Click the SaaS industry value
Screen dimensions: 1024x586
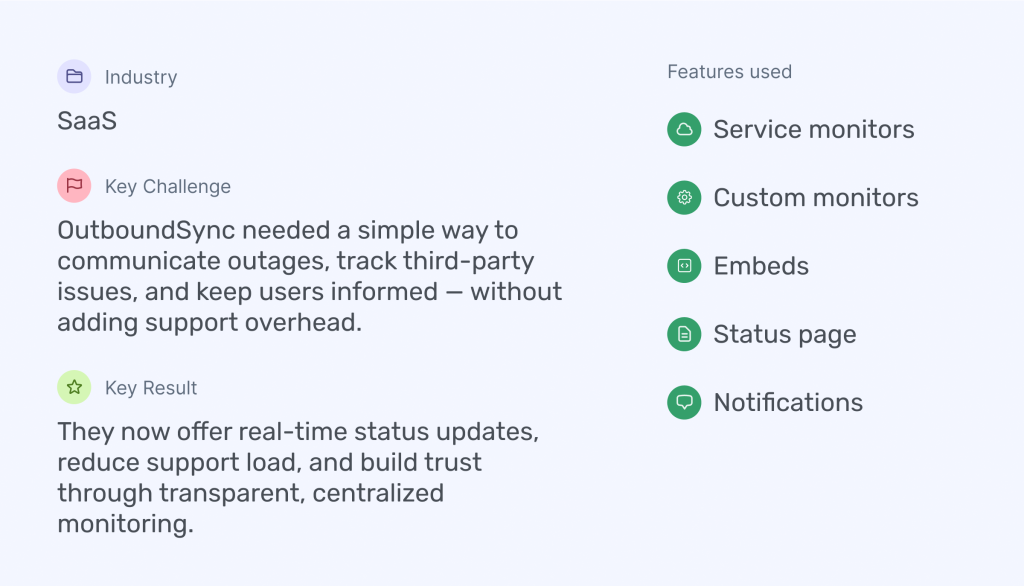[x=87, y=121]
